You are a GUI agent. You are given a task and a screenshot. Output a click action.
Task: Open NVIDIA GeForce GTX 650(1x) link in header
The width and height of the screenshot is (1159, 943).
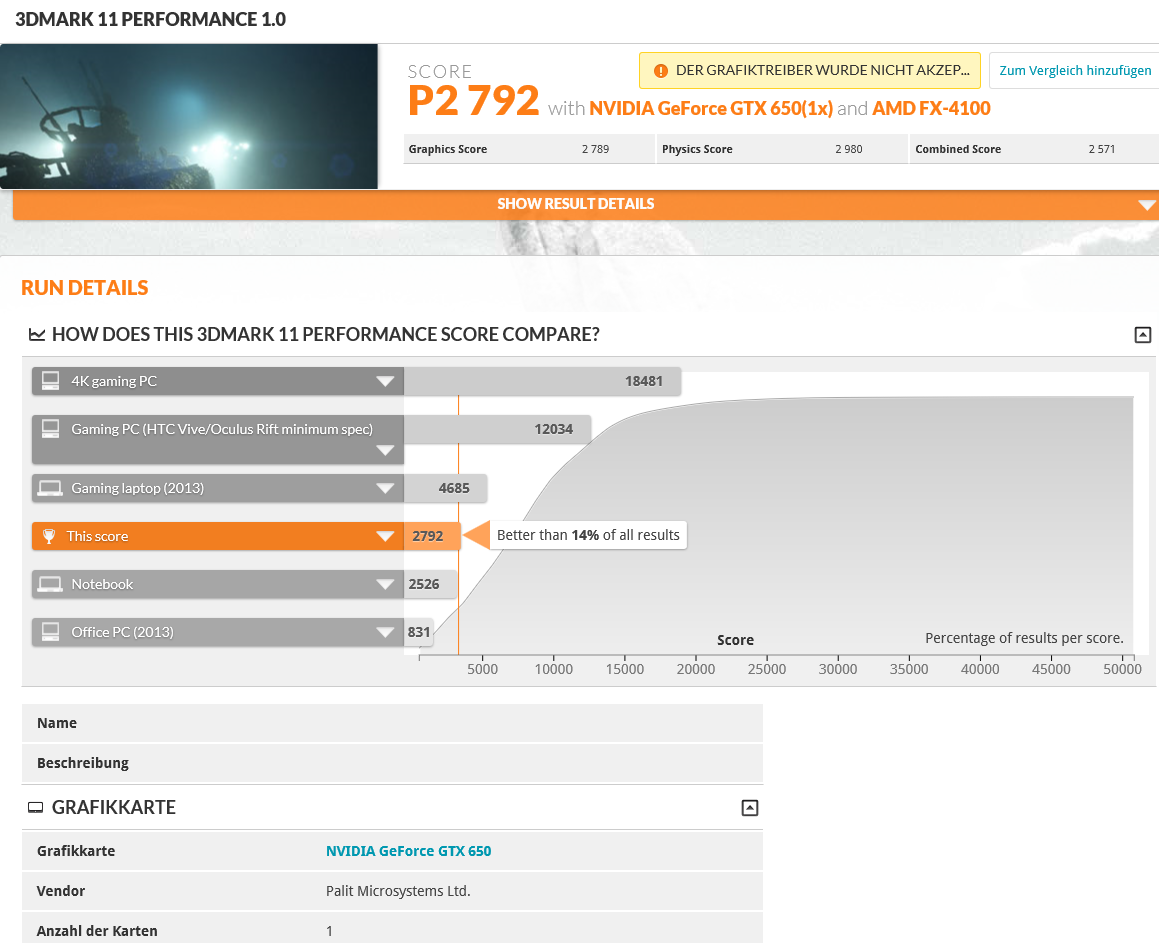coord(711,109)
